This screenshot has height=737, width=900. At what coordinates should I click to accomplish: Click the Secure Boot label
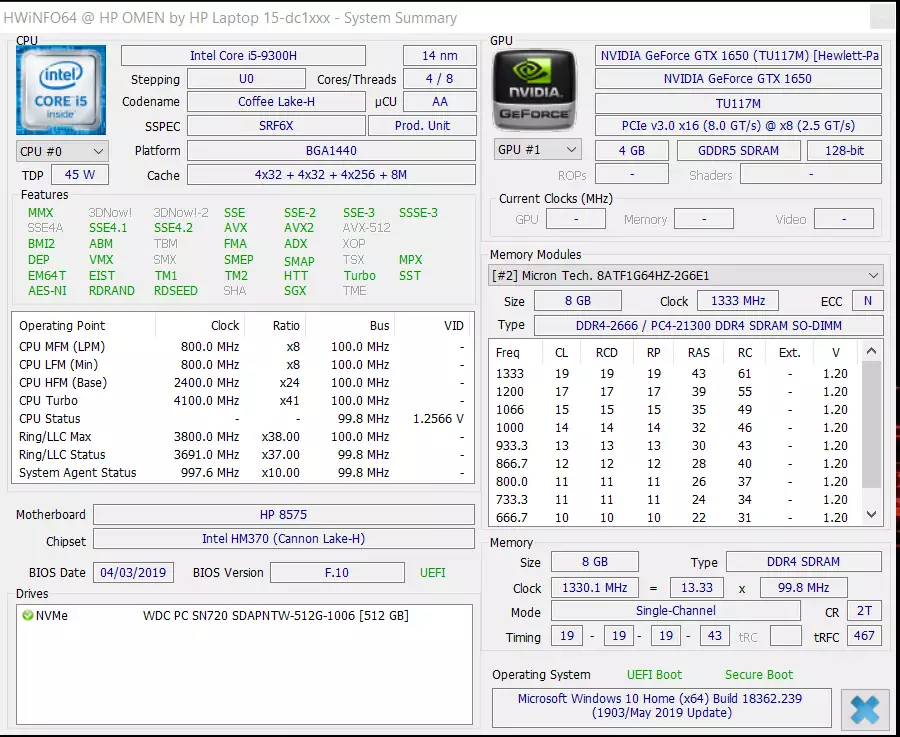(759, 675)
